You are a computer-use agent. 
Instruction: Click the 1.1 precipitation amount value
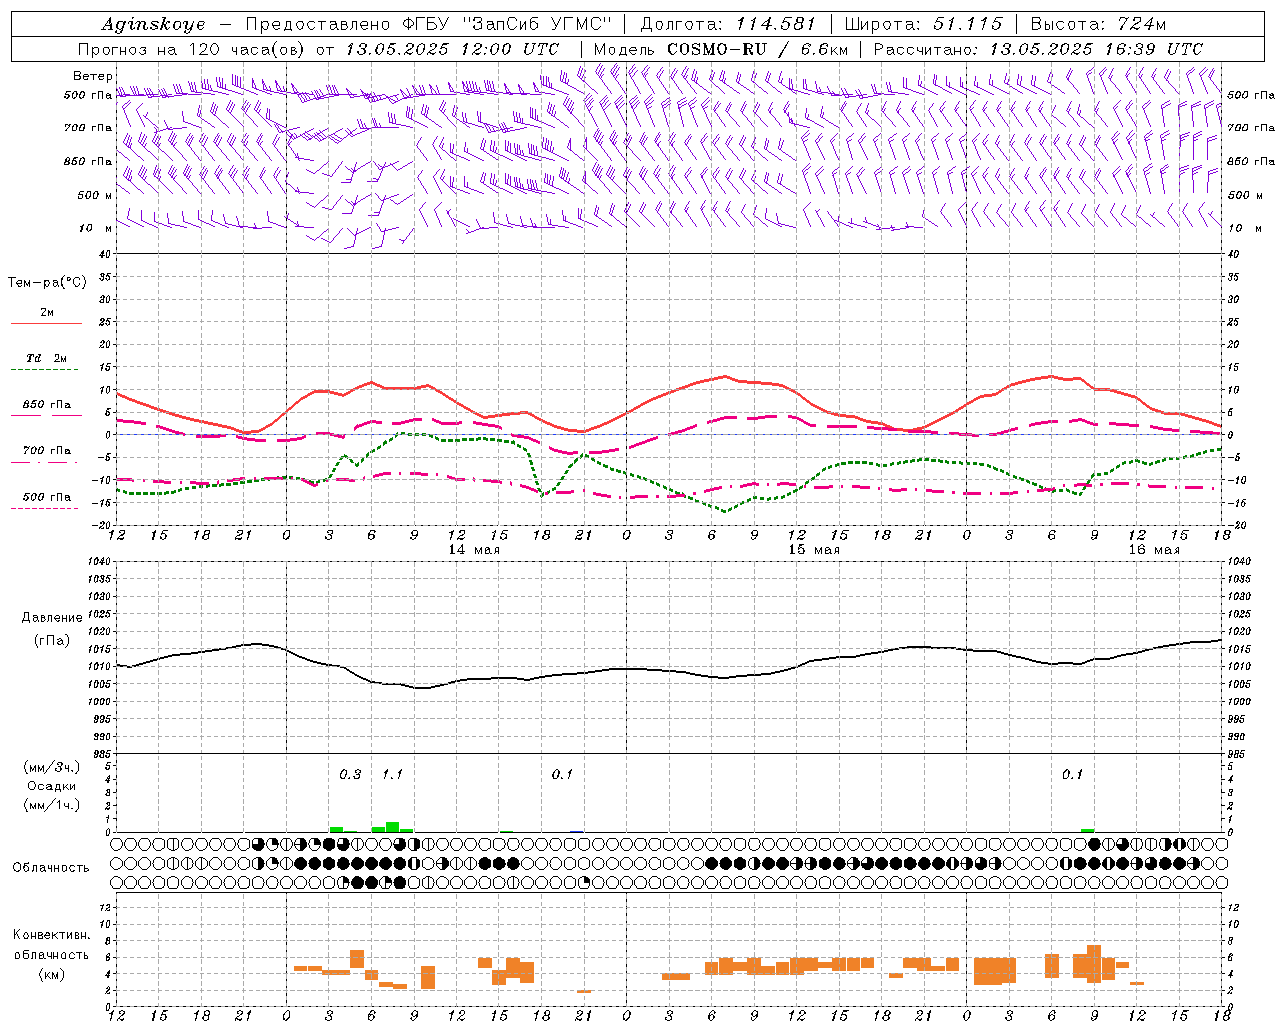pos(392,775)
